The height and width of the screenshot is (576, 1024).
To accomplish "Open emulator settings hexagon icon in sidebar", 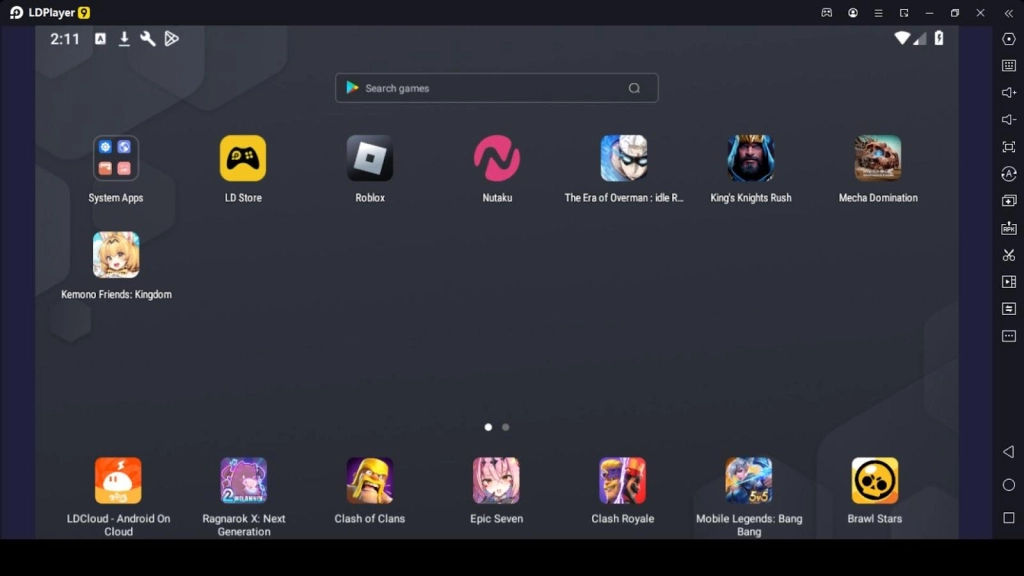I will click(1008, 39).
